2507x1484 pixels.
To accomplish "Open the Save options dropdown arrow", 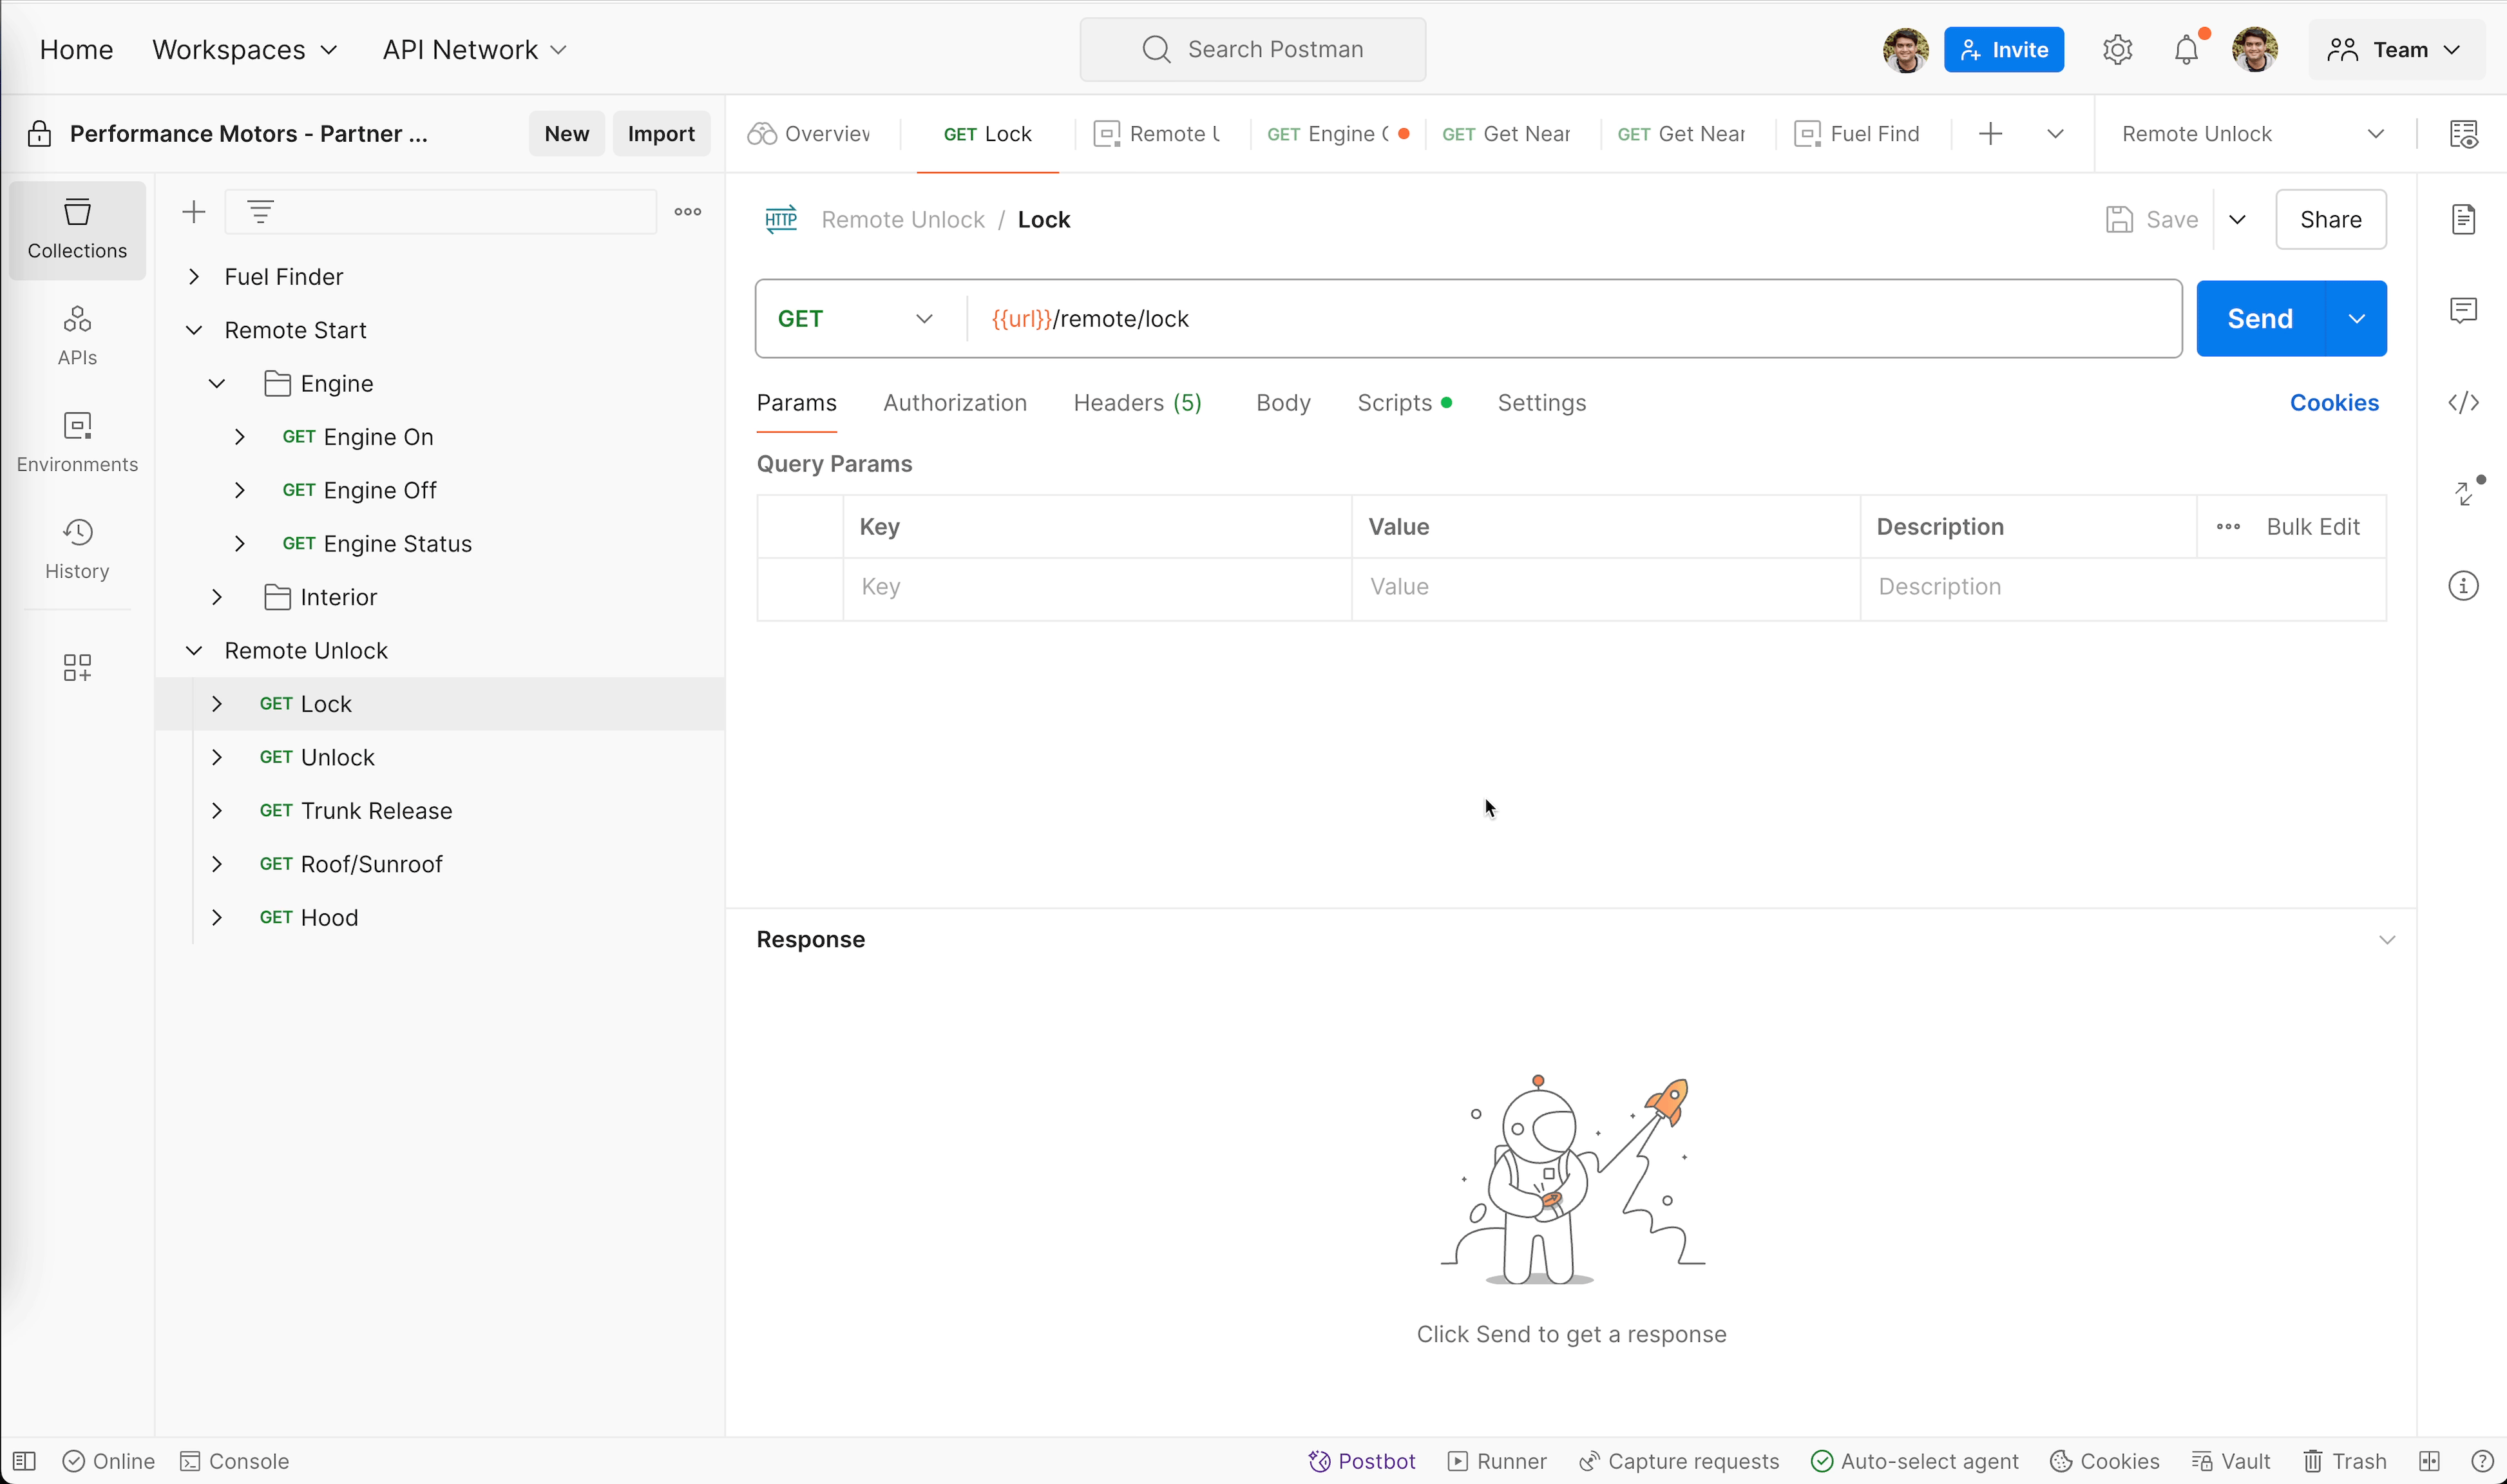I will click(x=2237, y=220).
